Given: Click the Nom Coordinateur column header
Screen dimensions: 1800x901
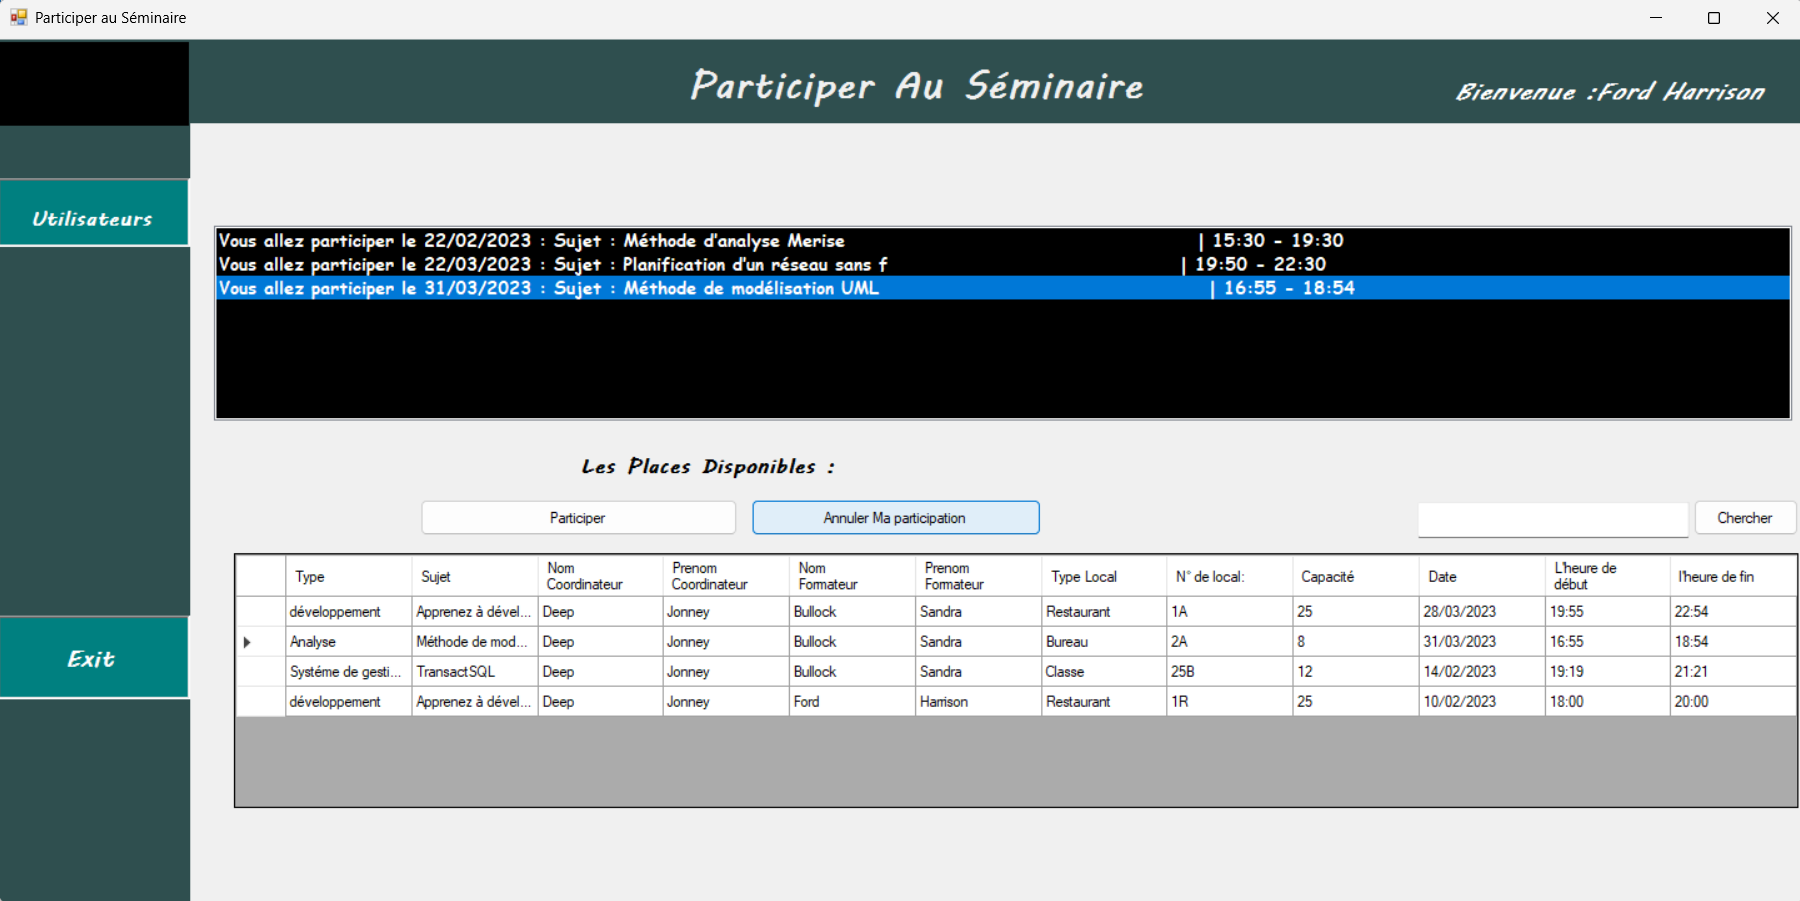Looking at the screenshot, I should point(600,576).
